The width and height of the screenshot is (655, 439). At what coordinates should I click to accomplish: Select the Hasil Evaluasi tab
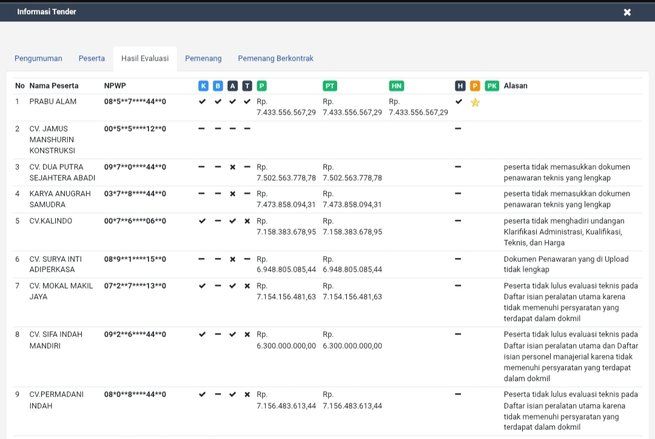click(144, 59)
